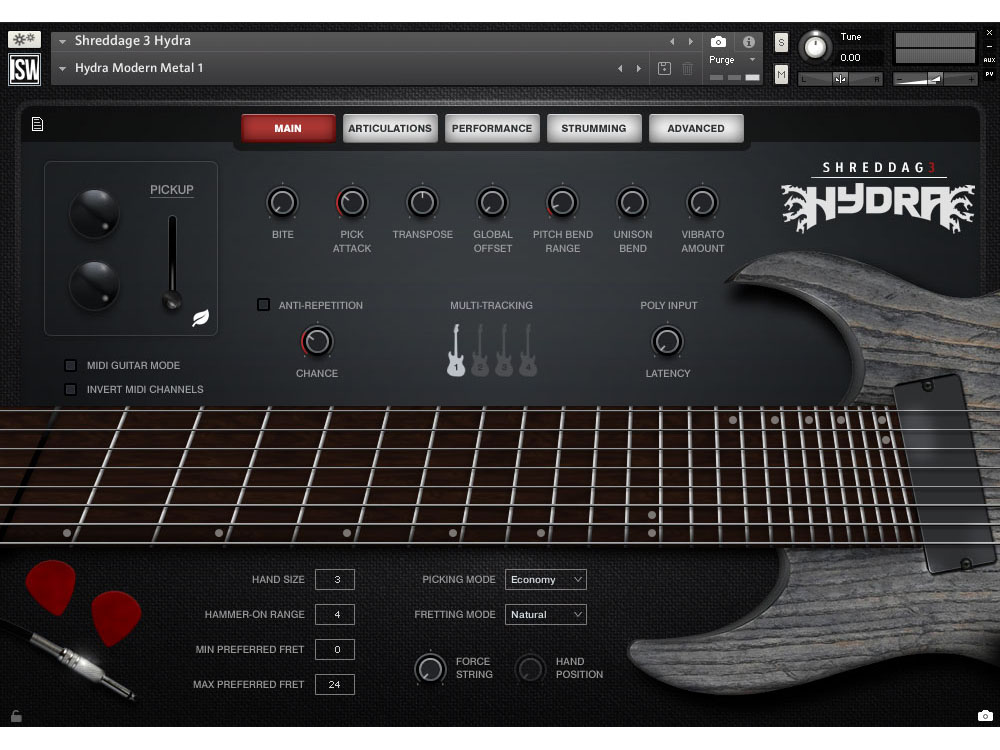Image resolution: width=1000 pixels, height=750 pixels.
Task: Click the HAND POSITION knob
Action: click(x=530, y=668)
